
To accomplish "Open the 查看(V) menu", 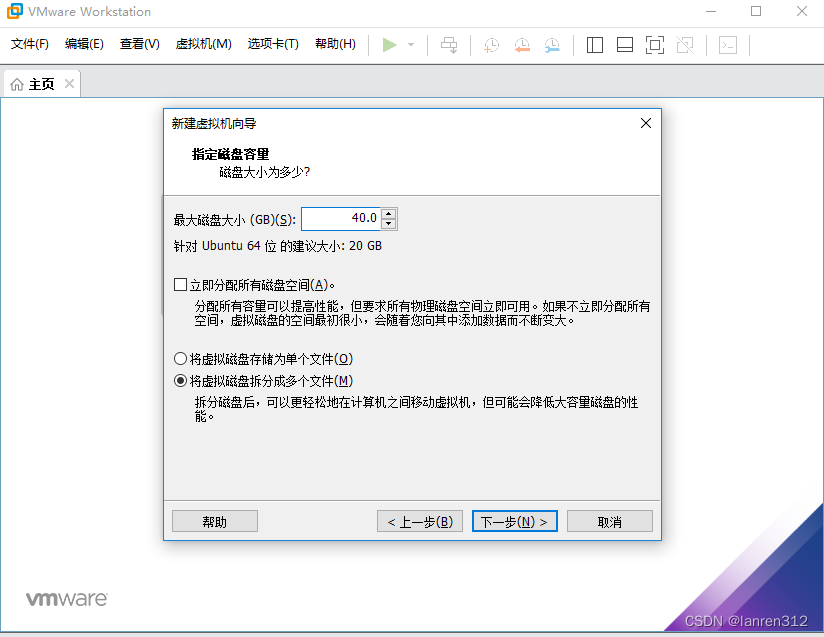I will tap(139, 44).
